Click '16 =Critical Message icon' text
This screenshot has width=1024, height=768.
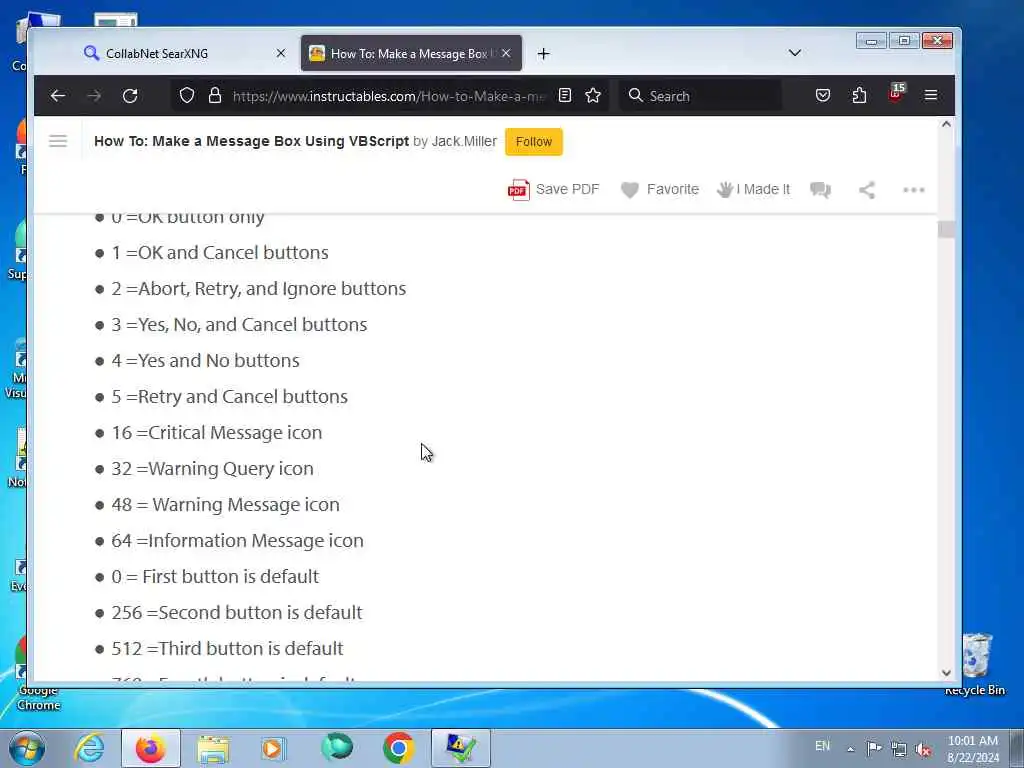[x=217, y=432]
